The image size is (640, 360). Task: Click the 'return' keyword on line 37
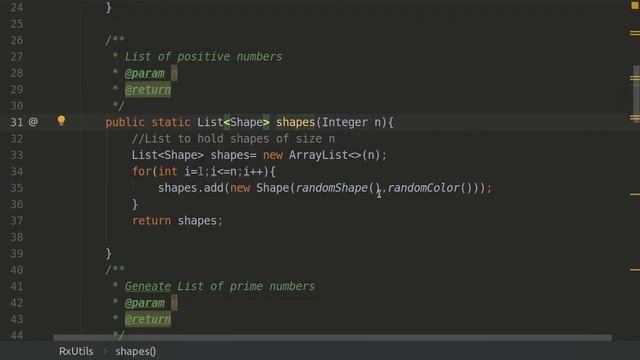[x=151, y=221]
